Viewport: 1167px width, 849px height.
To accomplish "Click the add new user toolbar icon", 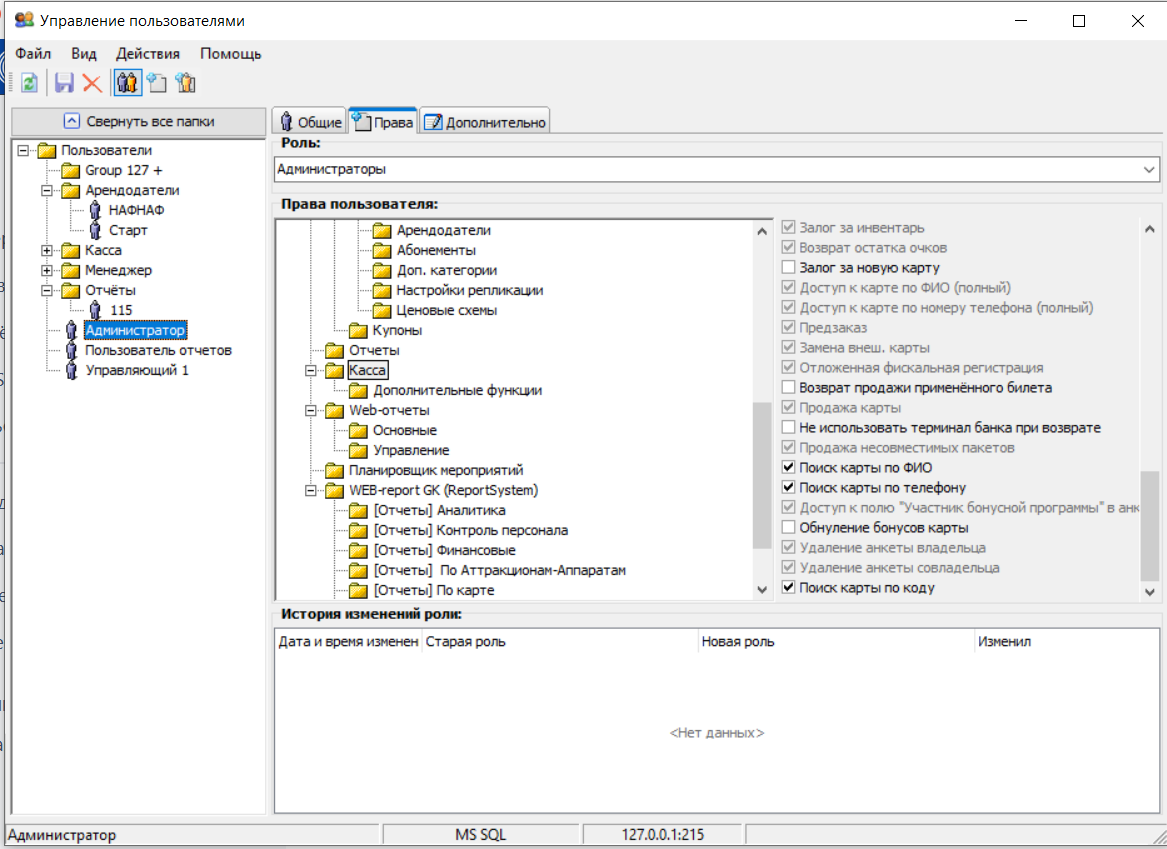I will point(185,83).
